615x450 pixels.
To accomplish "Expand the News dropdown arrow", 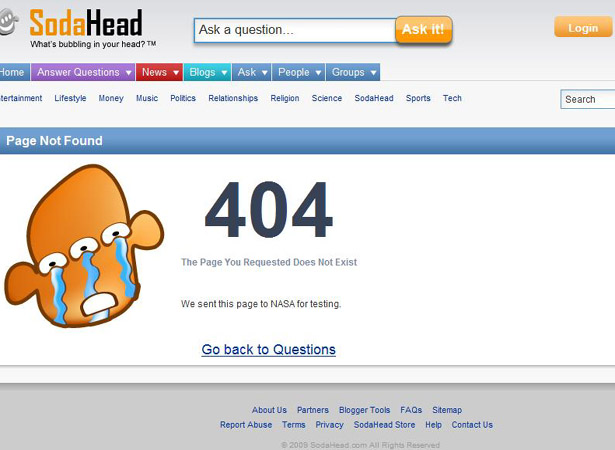I will tap(176, 73).
